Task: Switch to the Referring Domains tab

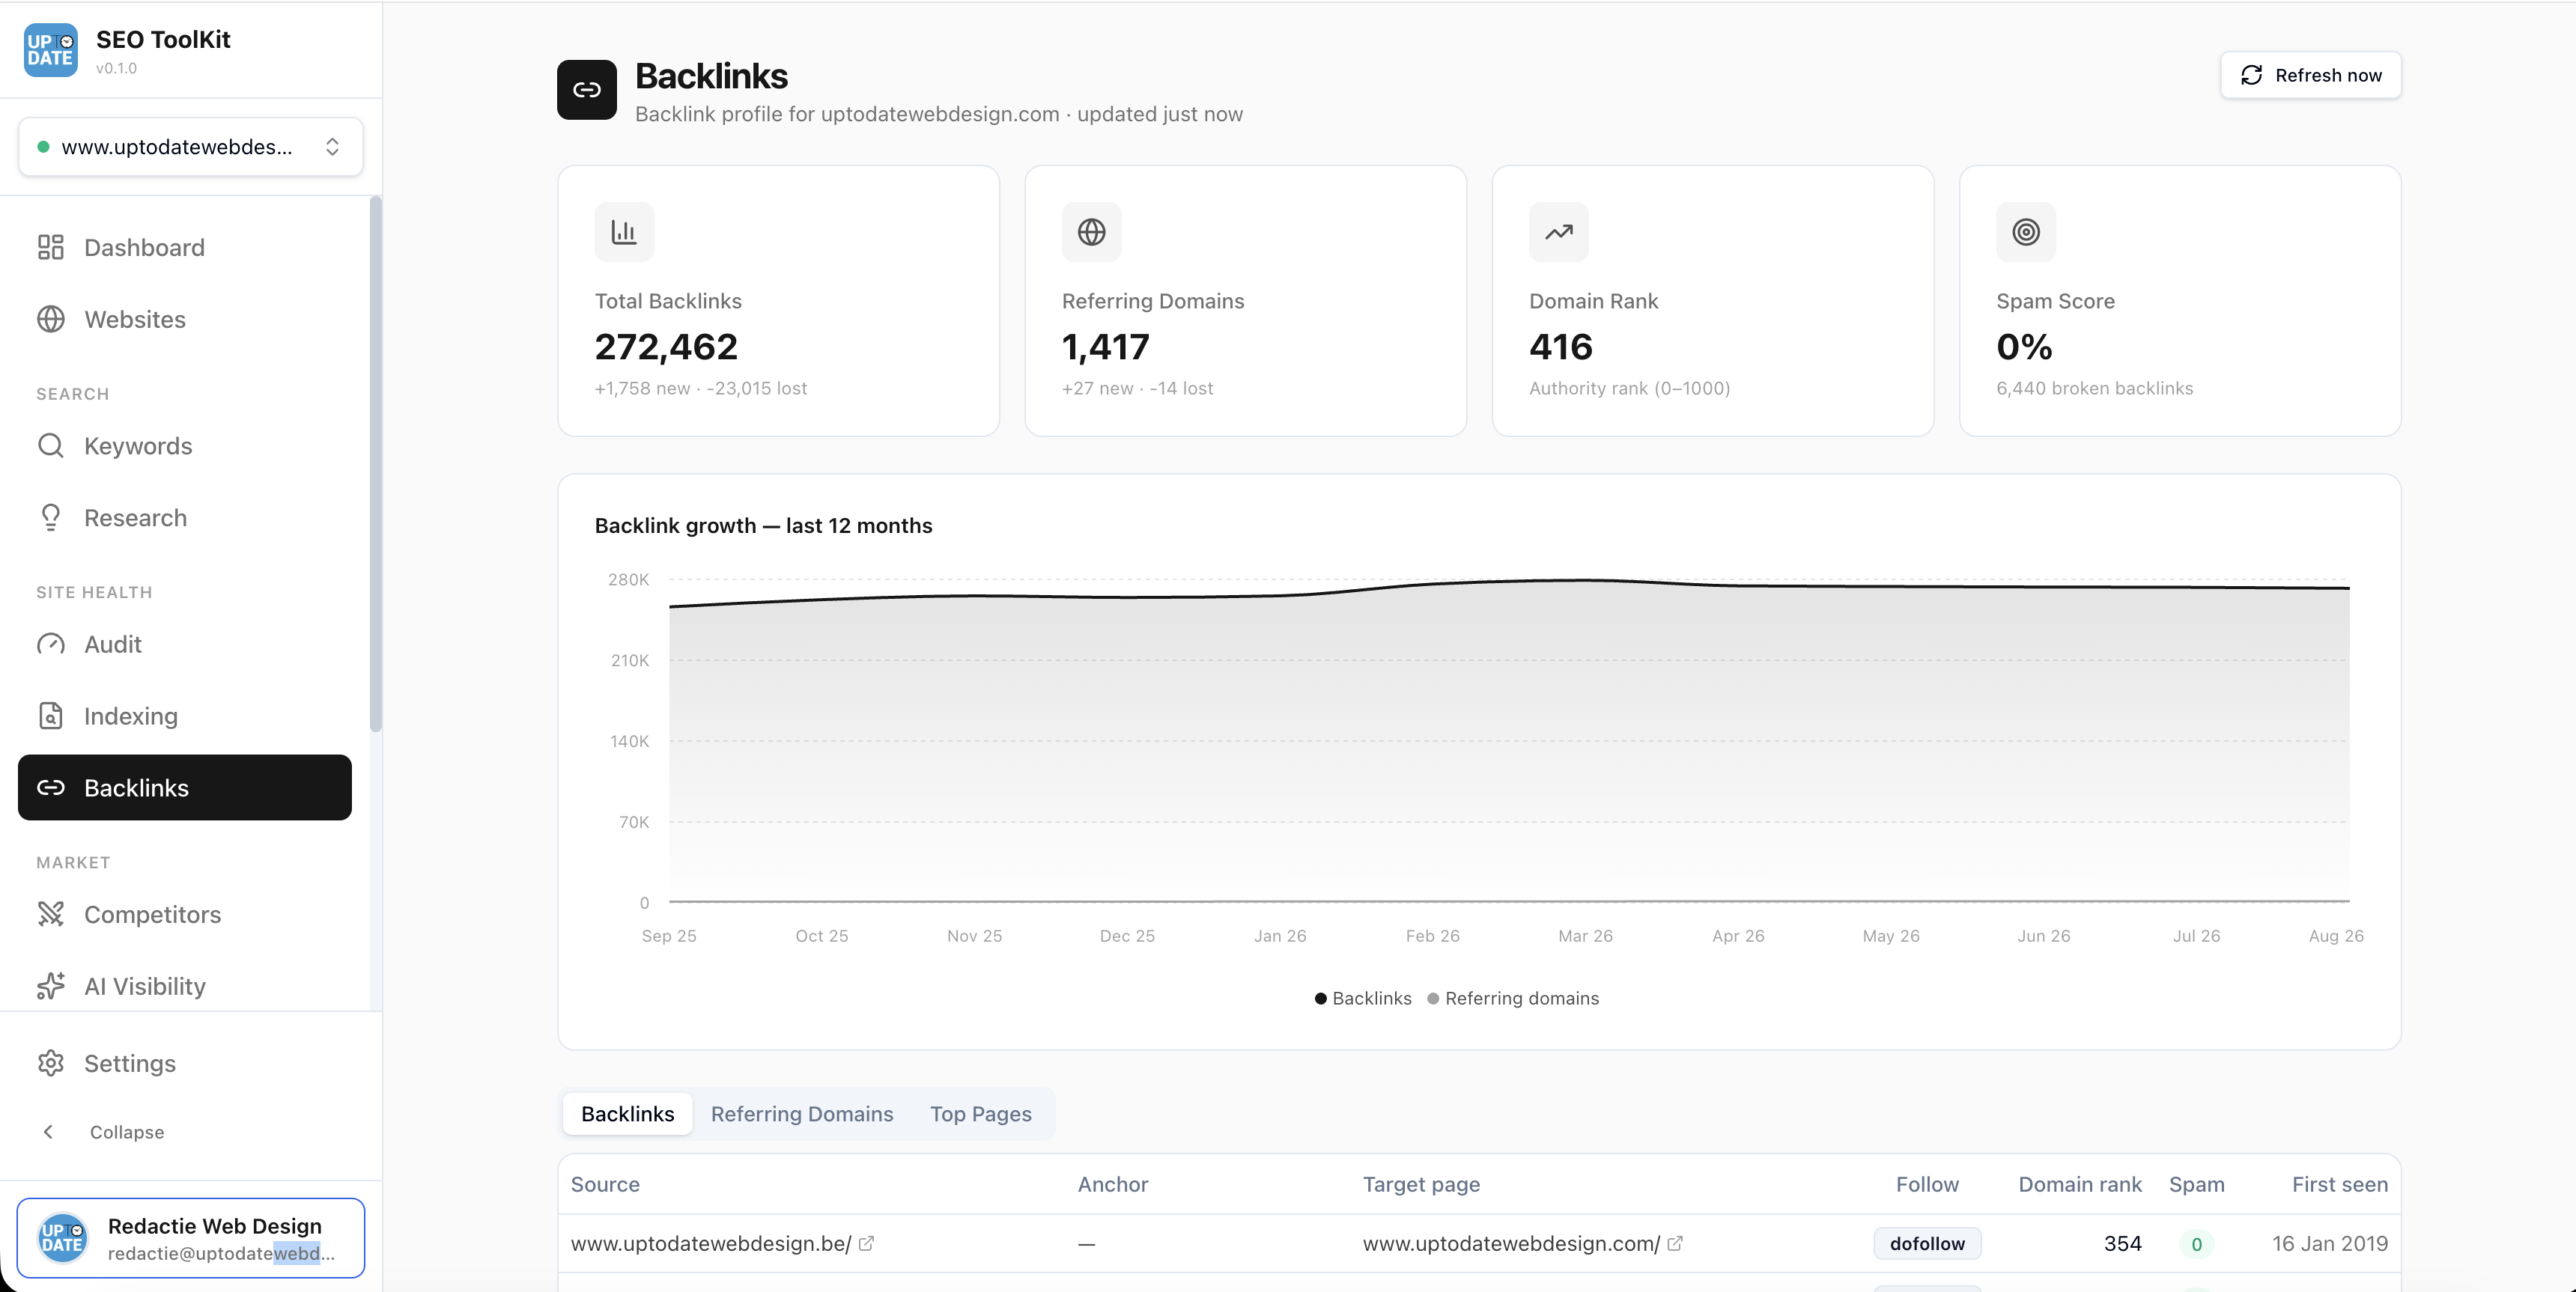Action: (x=802, y=1114)
